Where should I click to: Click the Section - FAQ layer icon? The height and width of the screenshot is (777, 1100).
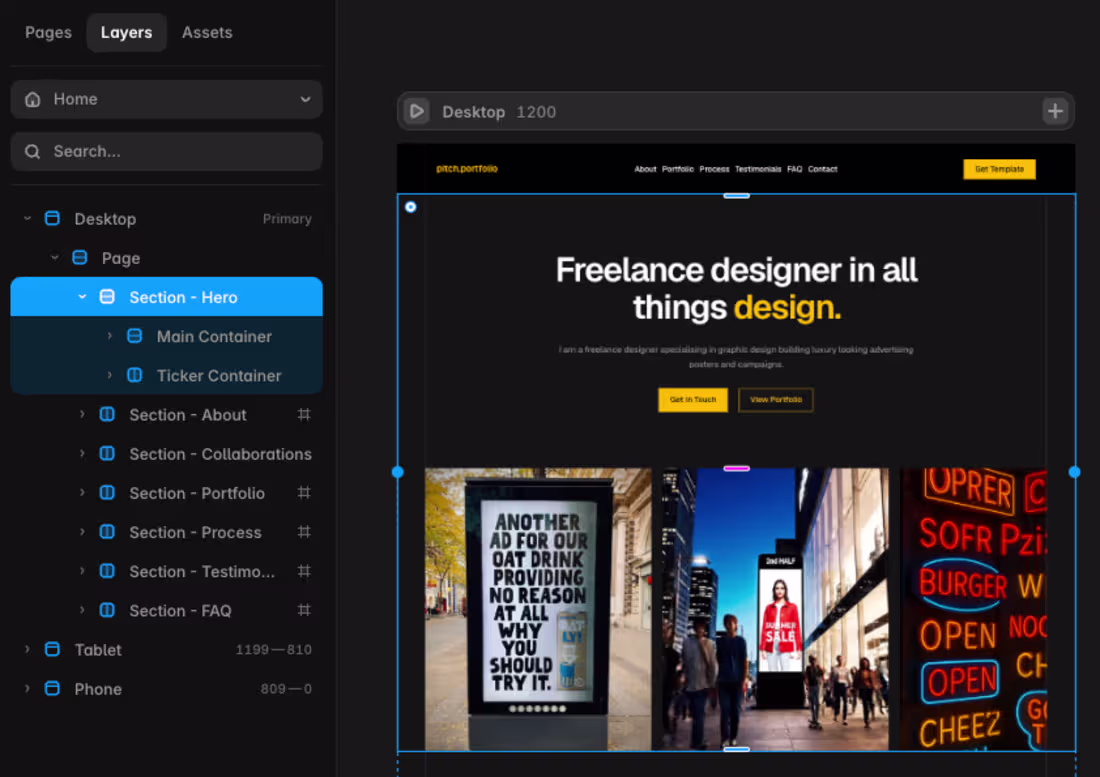coord(107,611)
